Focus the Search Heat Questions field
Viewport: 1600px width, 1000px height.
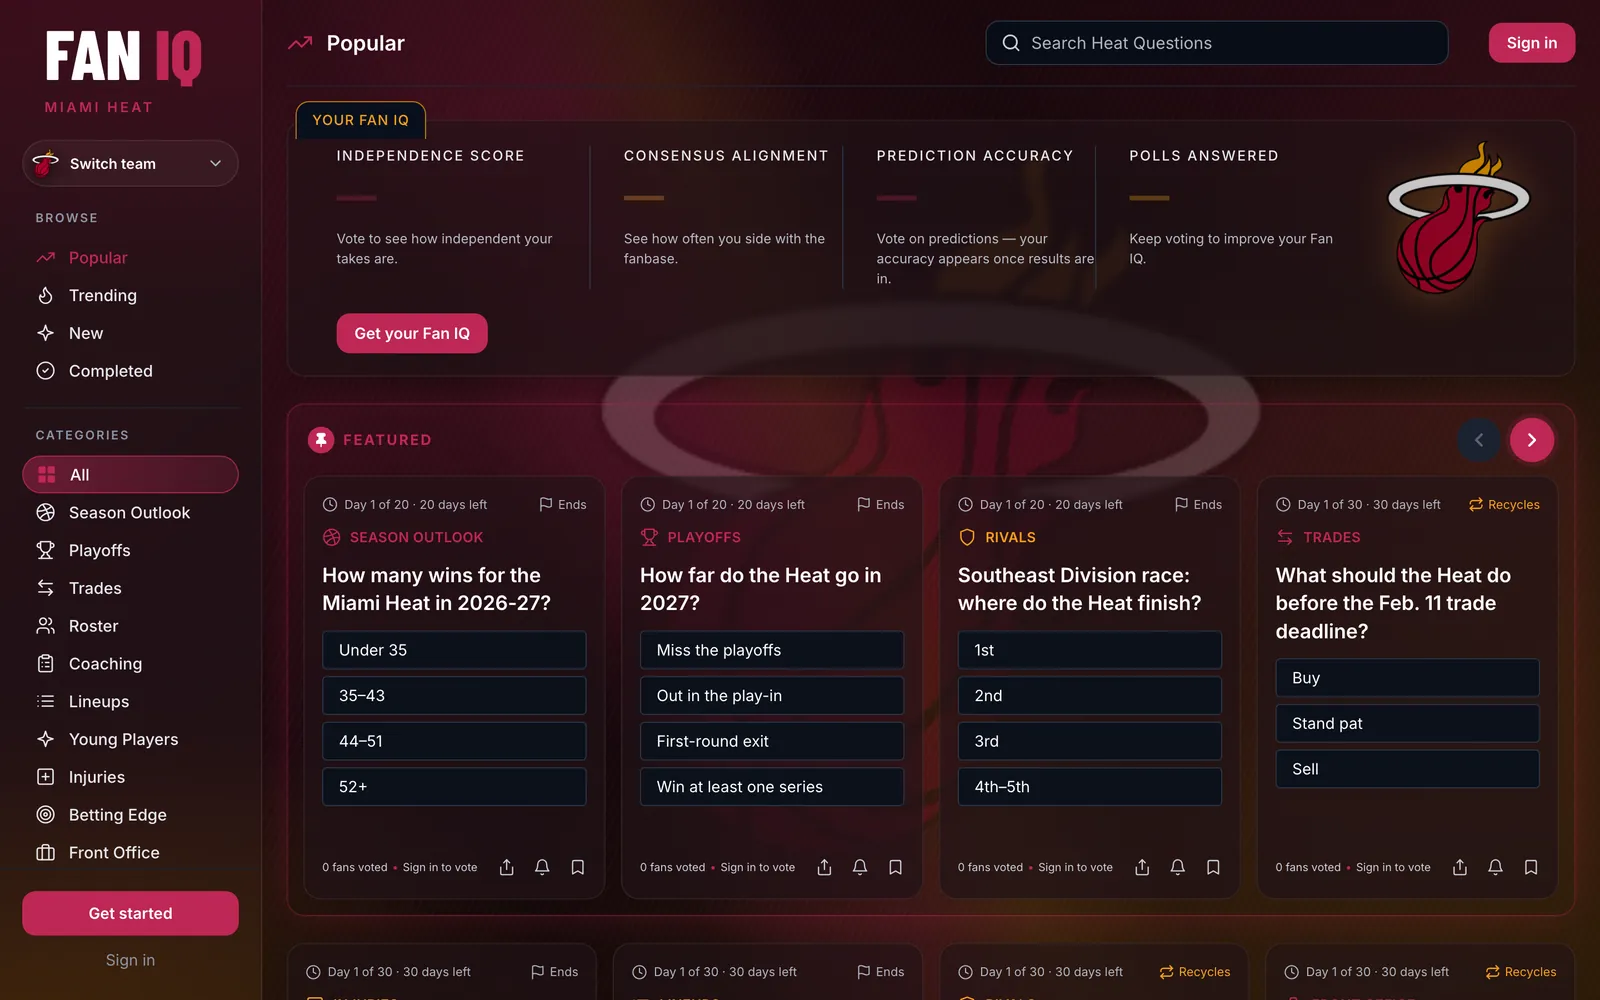point(1217,43)
